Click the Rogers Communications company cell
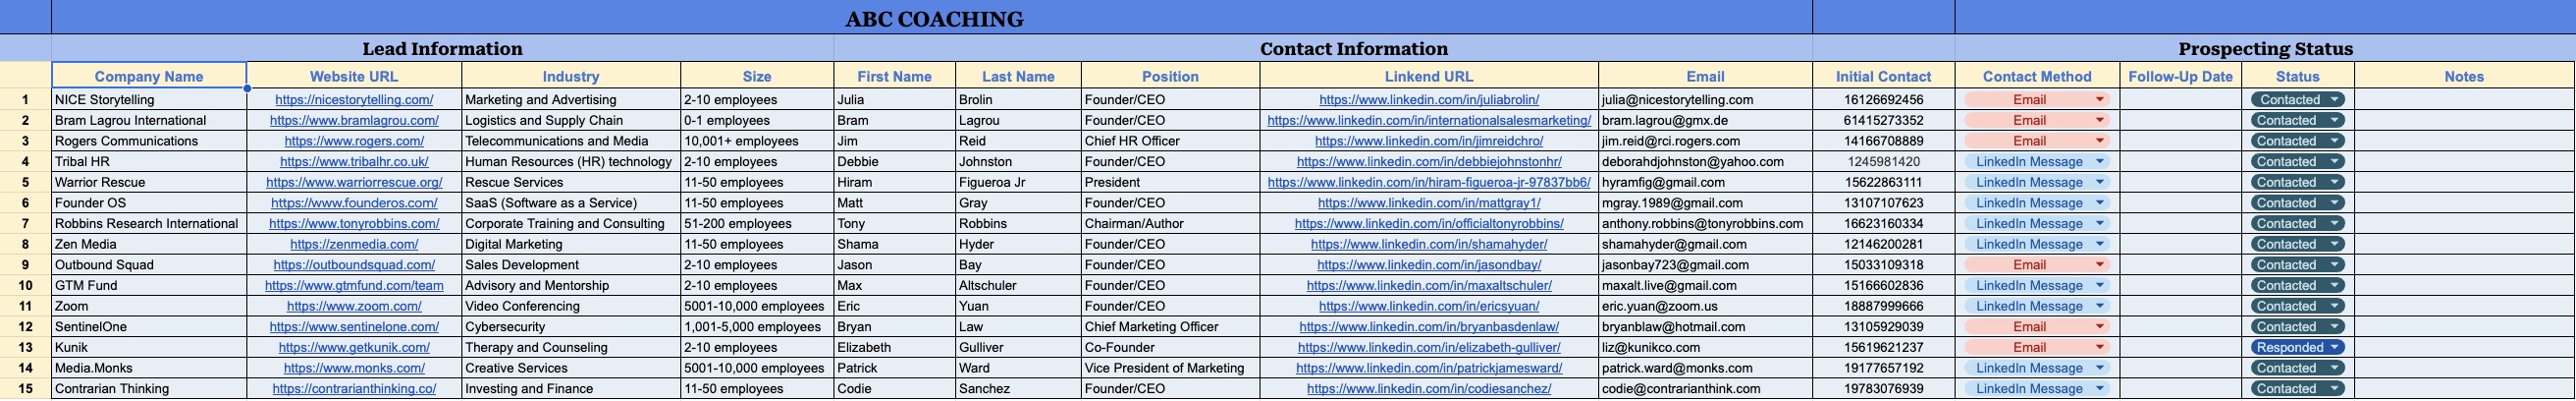 (x=148, y=141)
